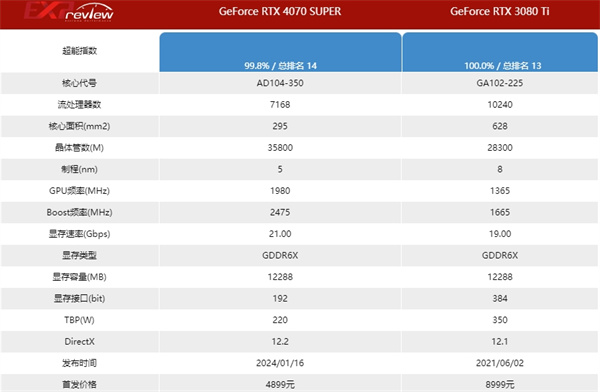Click the 2024/01/16 release date cell
Viewport: 600px width, 392px height.
280,363
